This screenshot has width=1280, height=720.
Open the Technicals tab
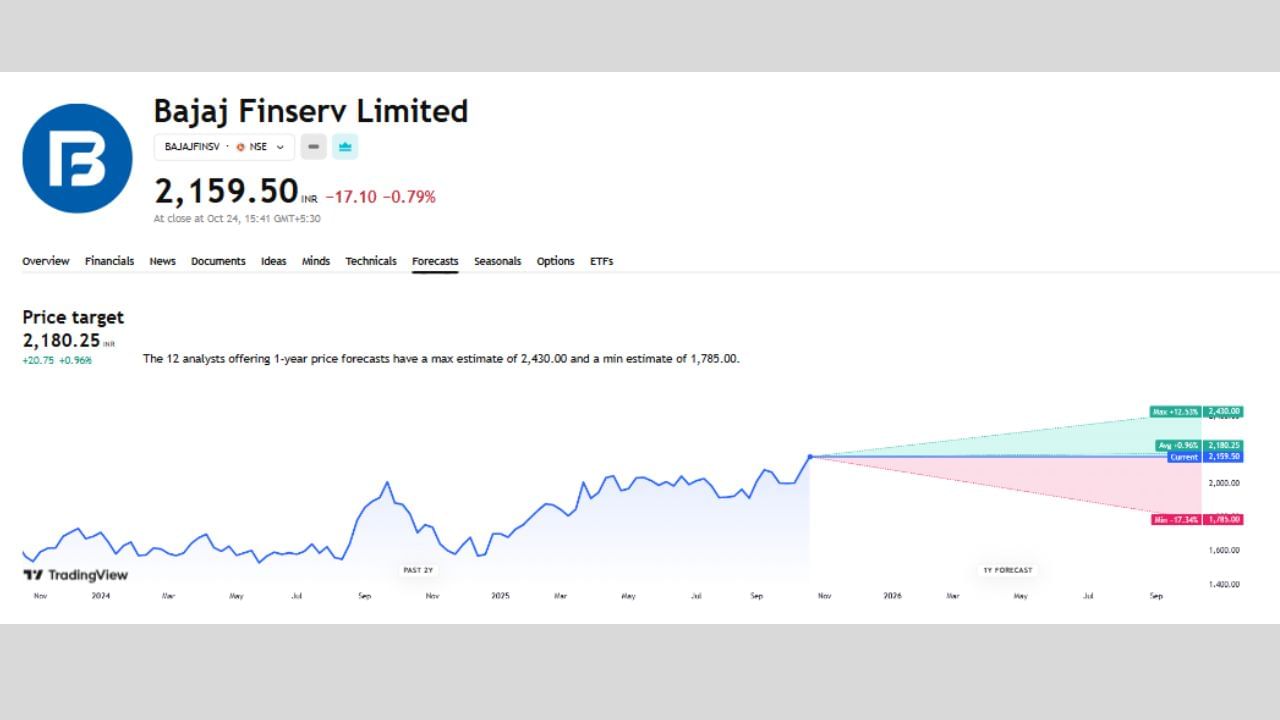coord(371,261)
